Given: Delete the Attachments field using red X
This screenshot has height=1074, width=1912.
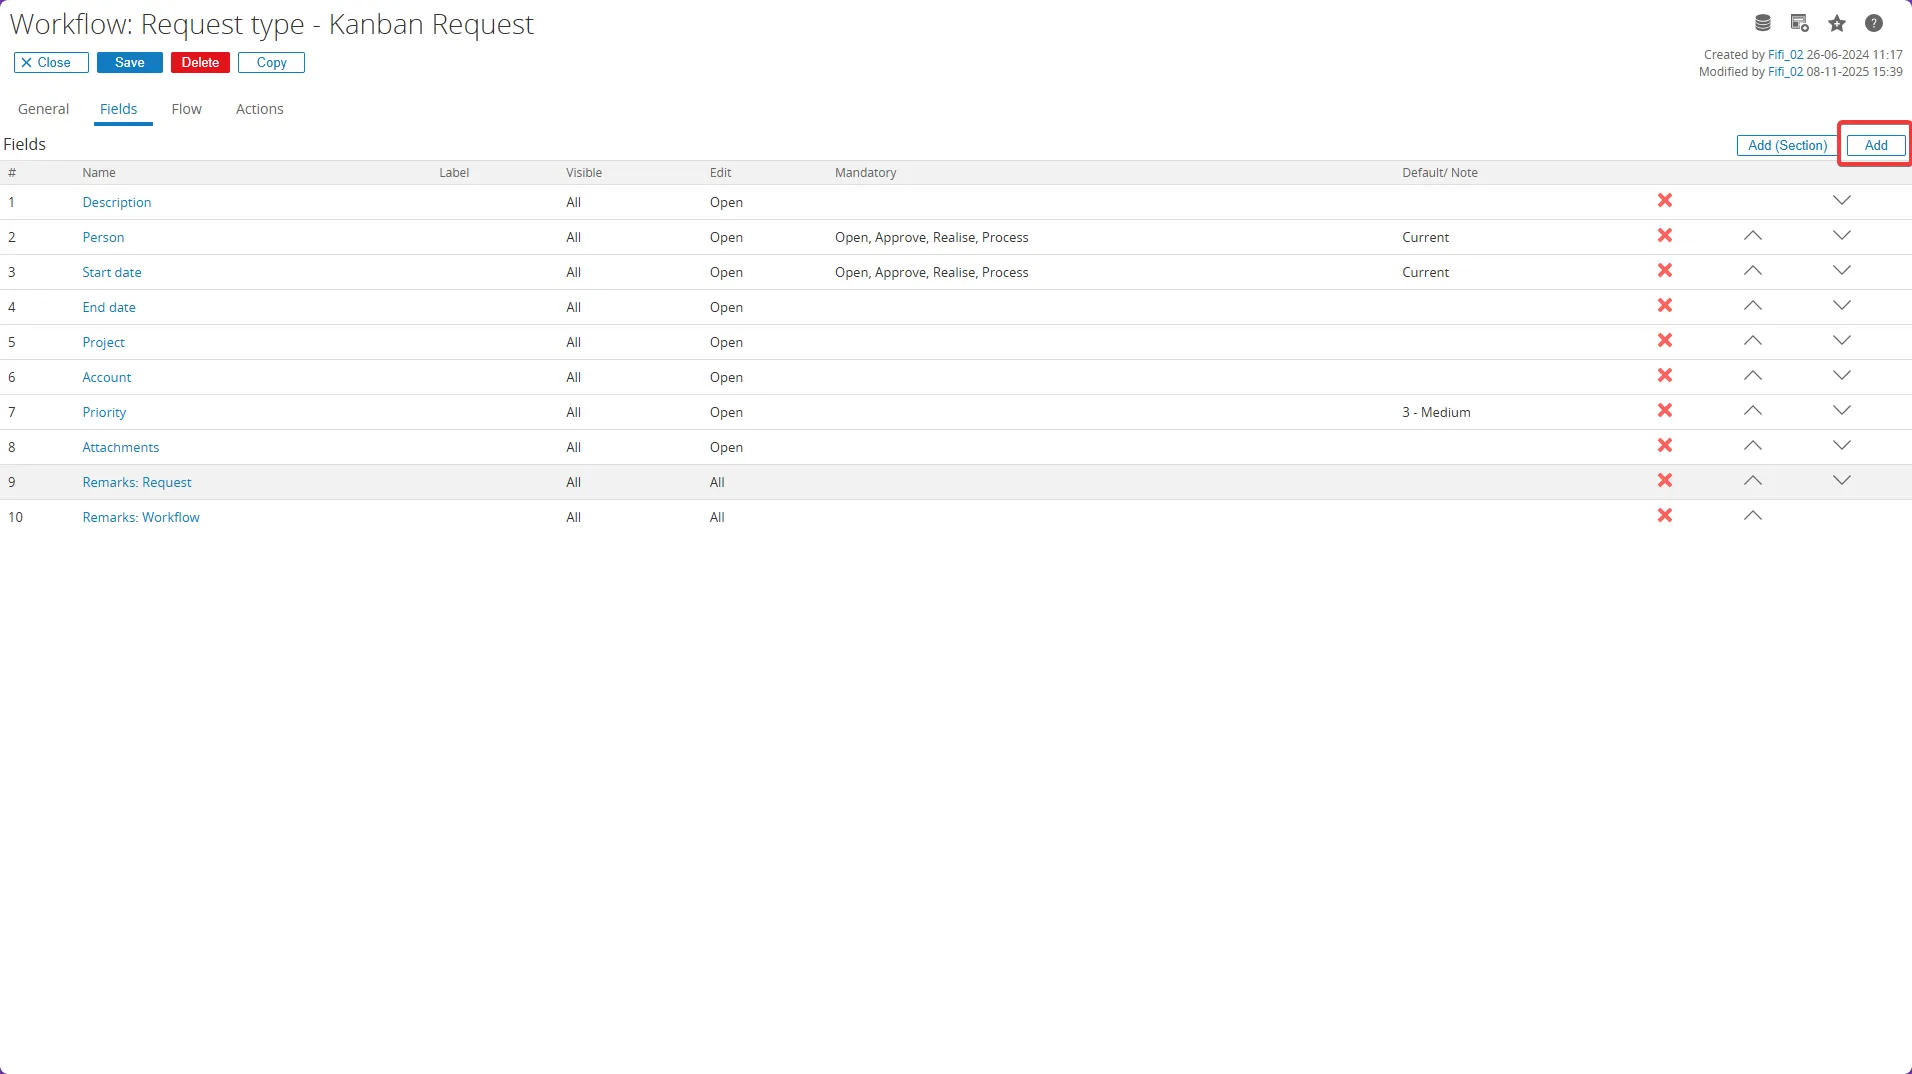Looking at the screenshot, I should click(x=1665, y=446).
